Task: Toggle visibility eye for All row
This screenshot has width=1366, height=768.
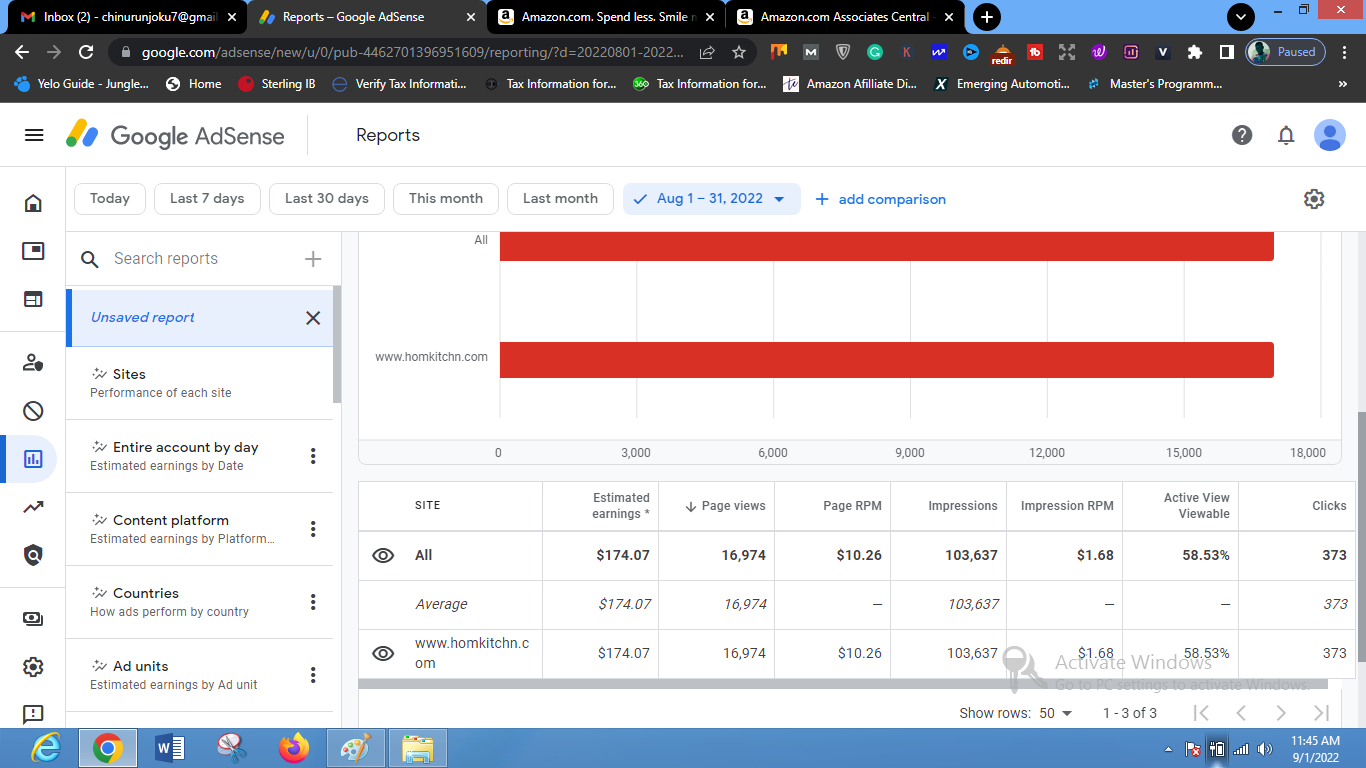Action: click(x=383, y=555)
